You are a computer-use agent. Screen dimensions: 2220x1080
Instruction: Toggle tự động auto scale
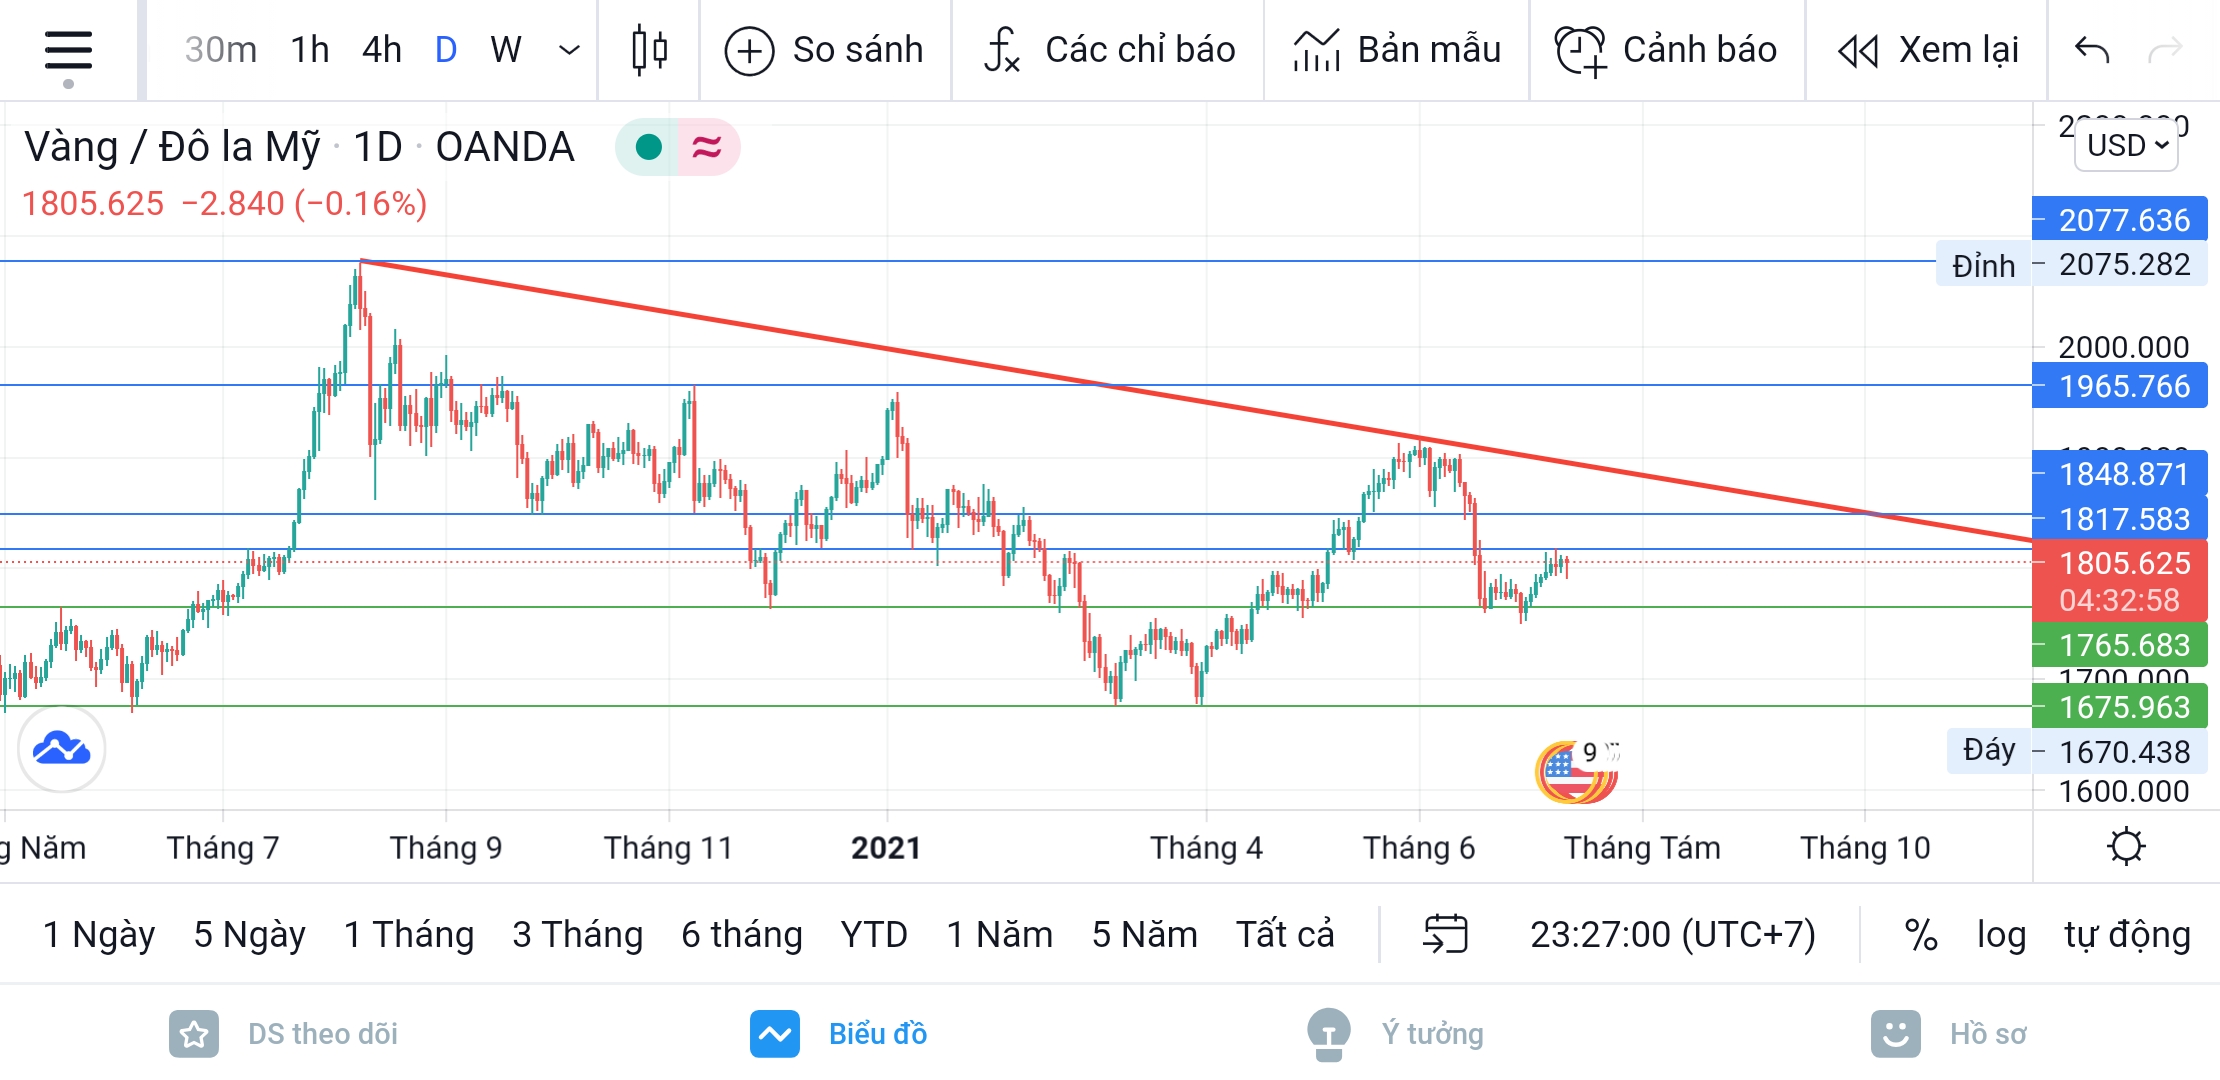point(2127,934)
